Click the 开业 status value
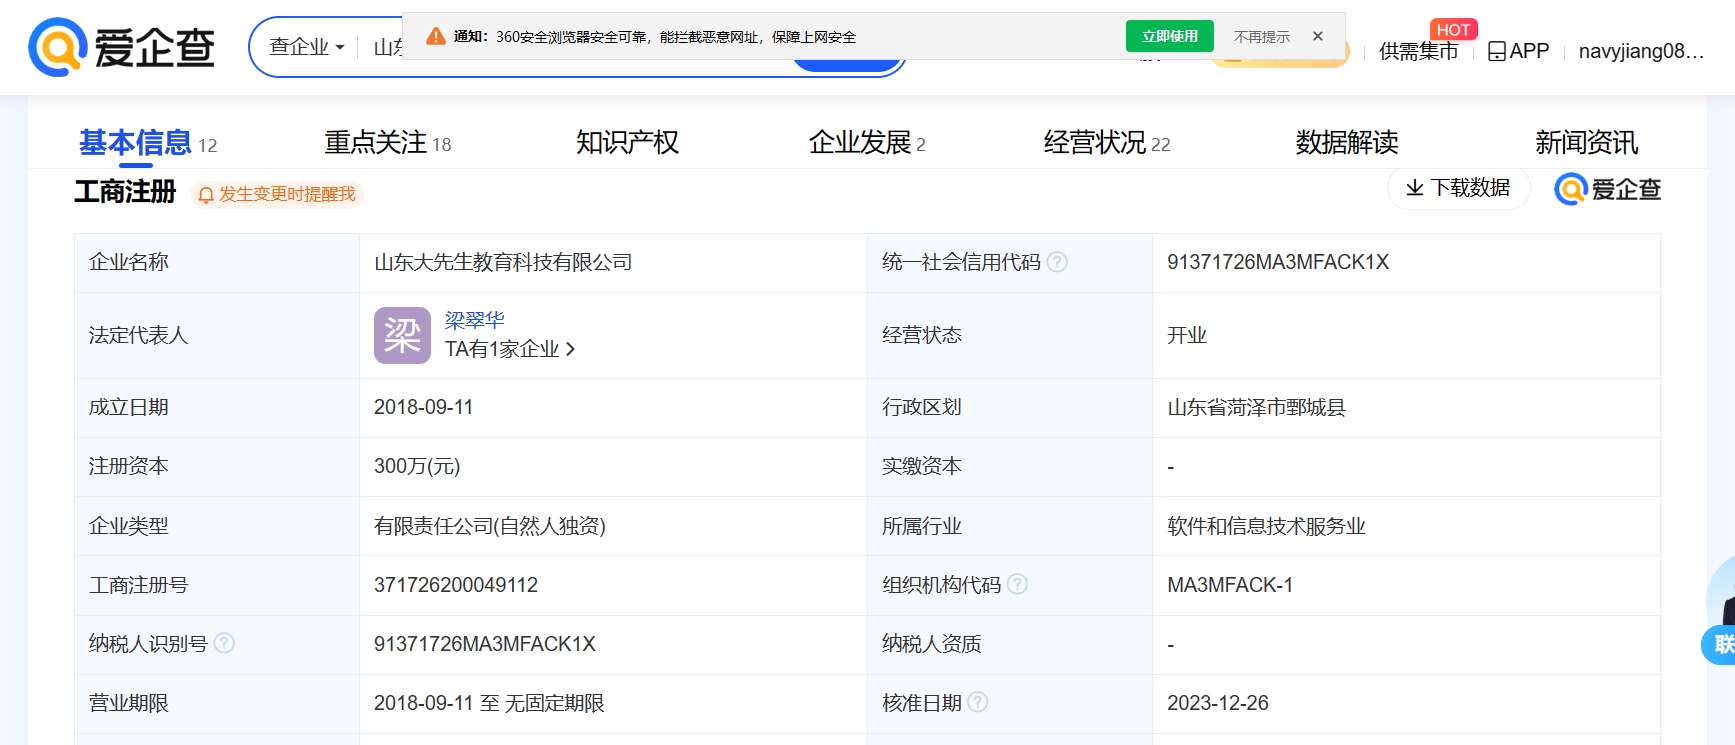 [x=1187, y=335]
